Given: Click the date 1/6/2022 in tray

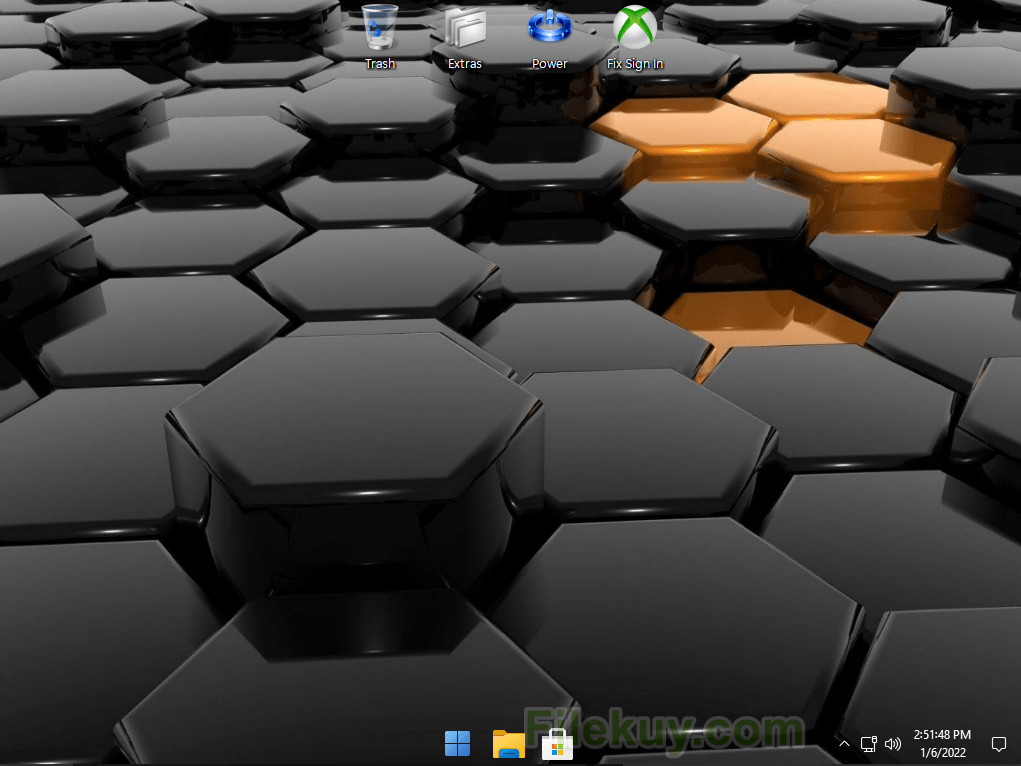Looking at the screenshot, I should coord(943,753).
